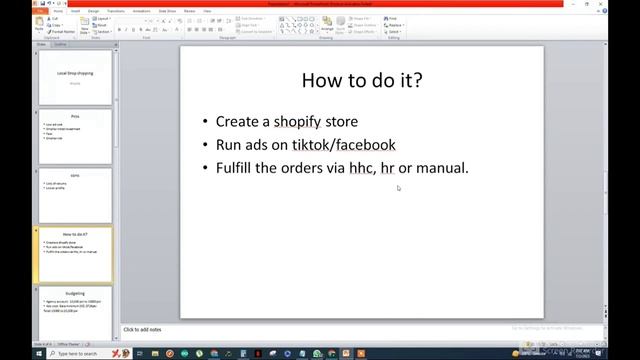
Task: Click the PowerPoint Help icon
Action: click(x=604, y=11)
